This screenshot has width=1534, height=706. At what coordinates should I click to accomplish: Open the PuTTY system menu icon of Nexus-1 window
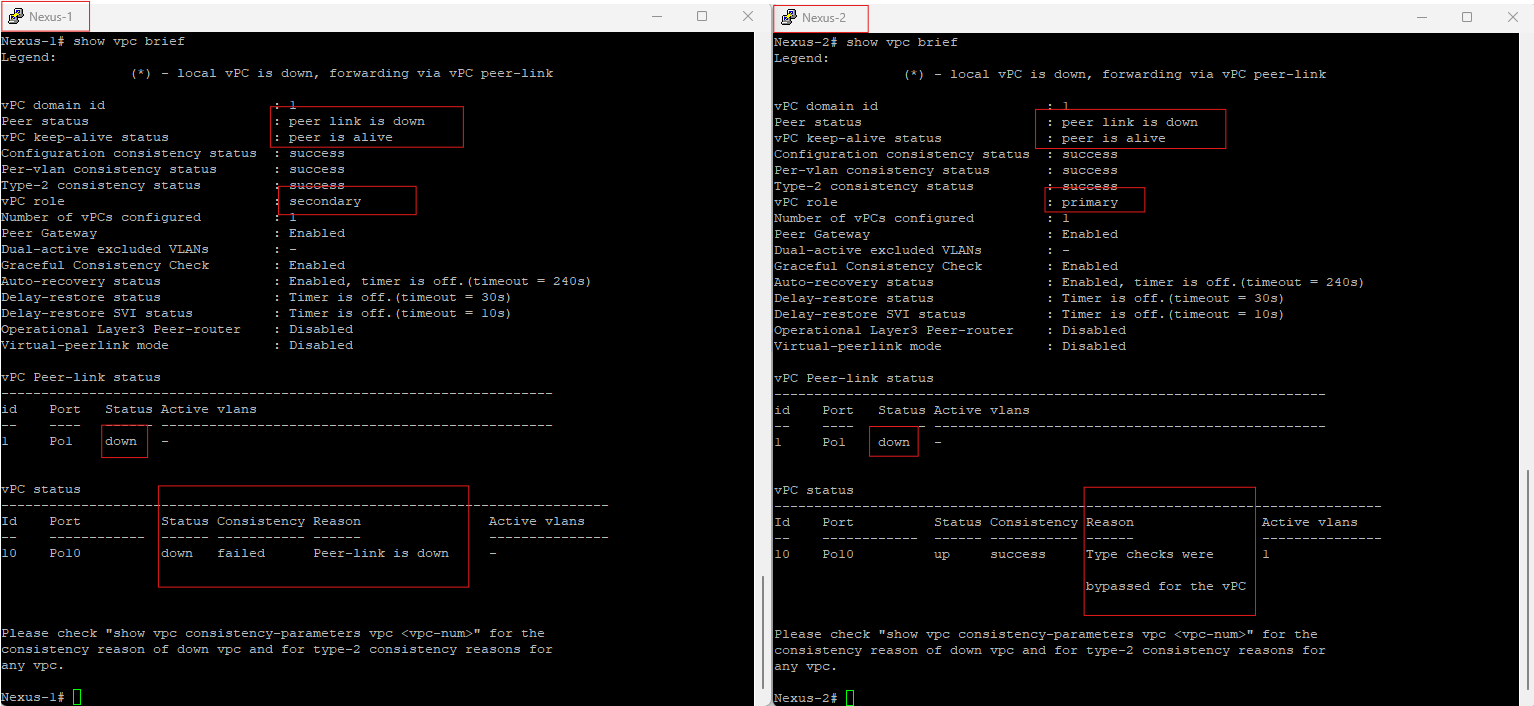point(16,16)
